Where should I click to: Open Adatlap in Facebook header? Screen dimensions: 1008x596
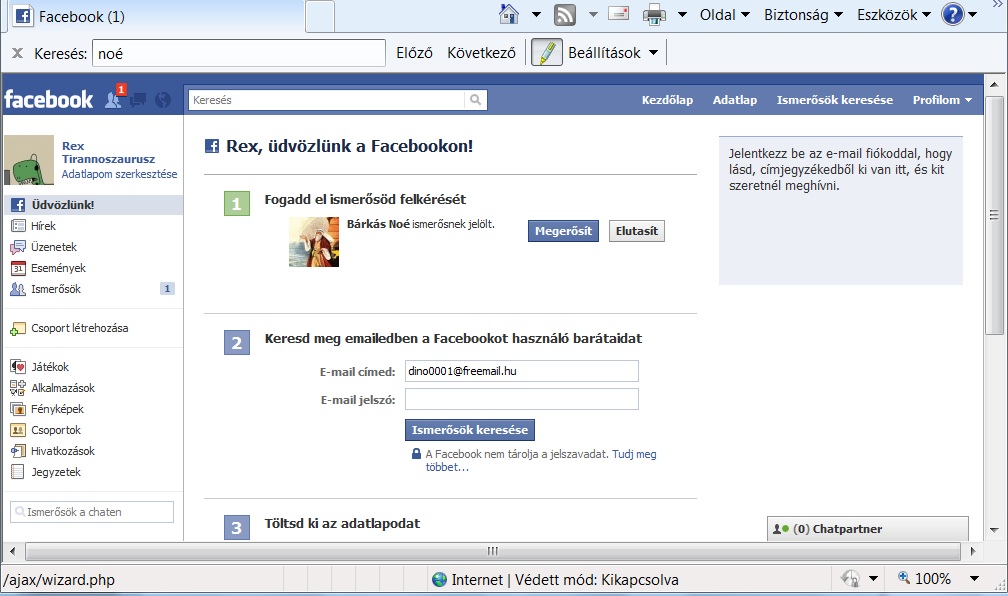tap(735, 100)
